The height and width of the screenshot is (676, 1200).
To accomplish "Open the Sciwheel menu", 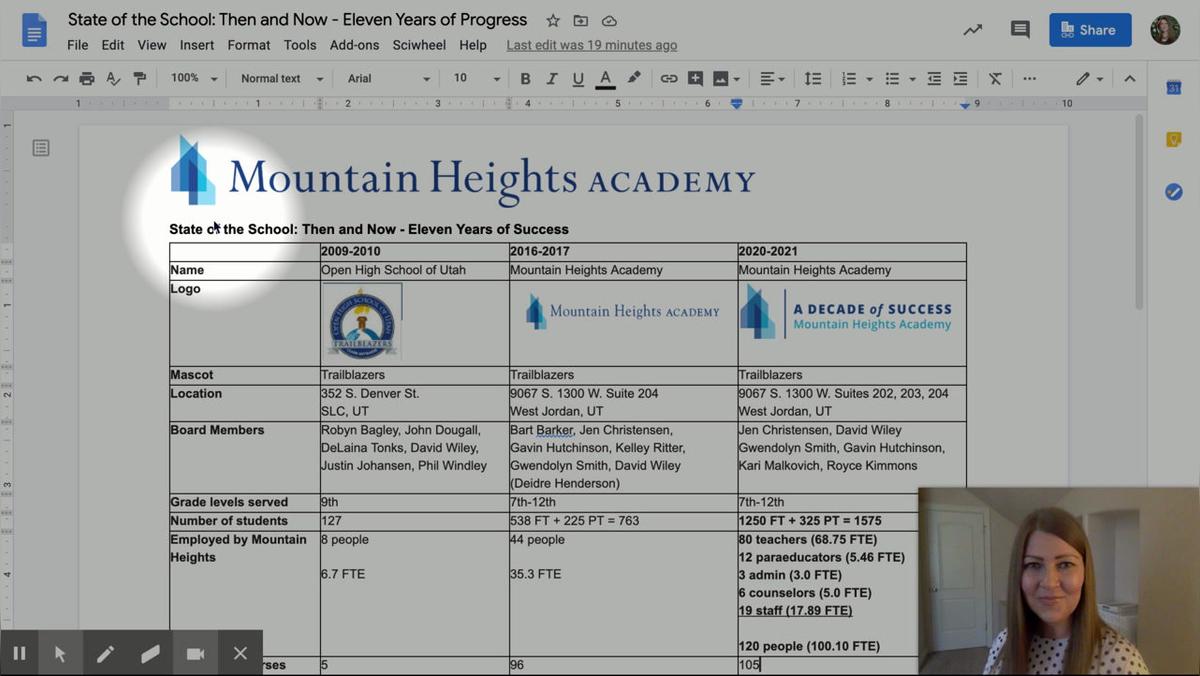I will 420,45.
